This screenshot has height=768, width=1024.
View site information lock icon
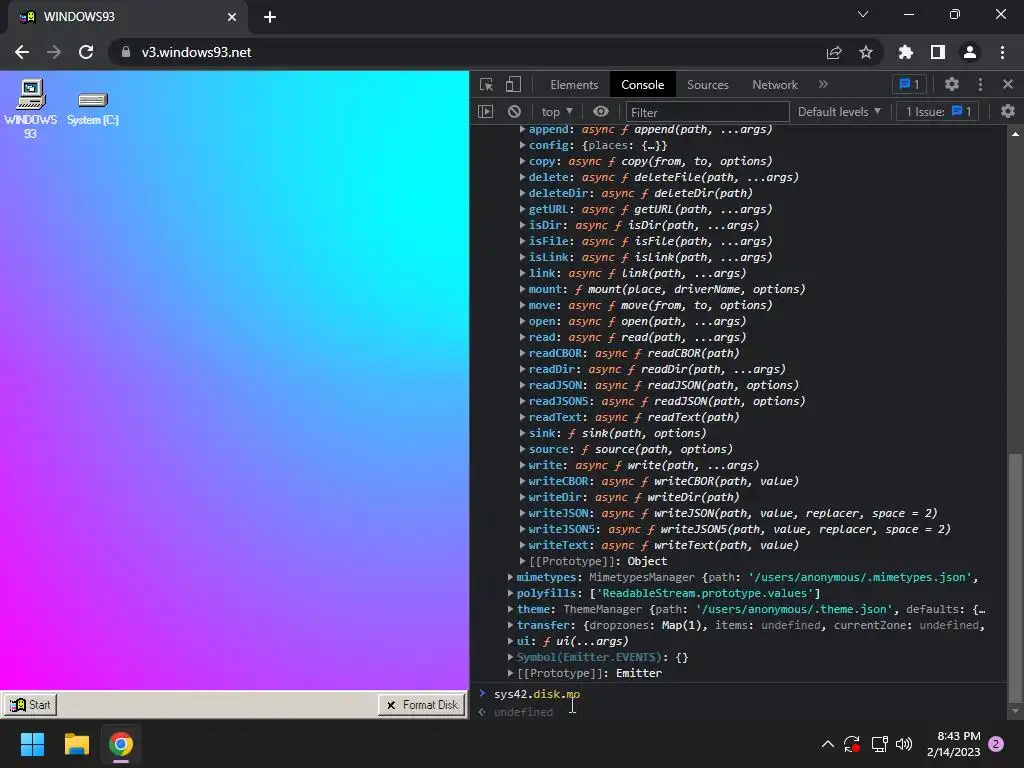125,52
